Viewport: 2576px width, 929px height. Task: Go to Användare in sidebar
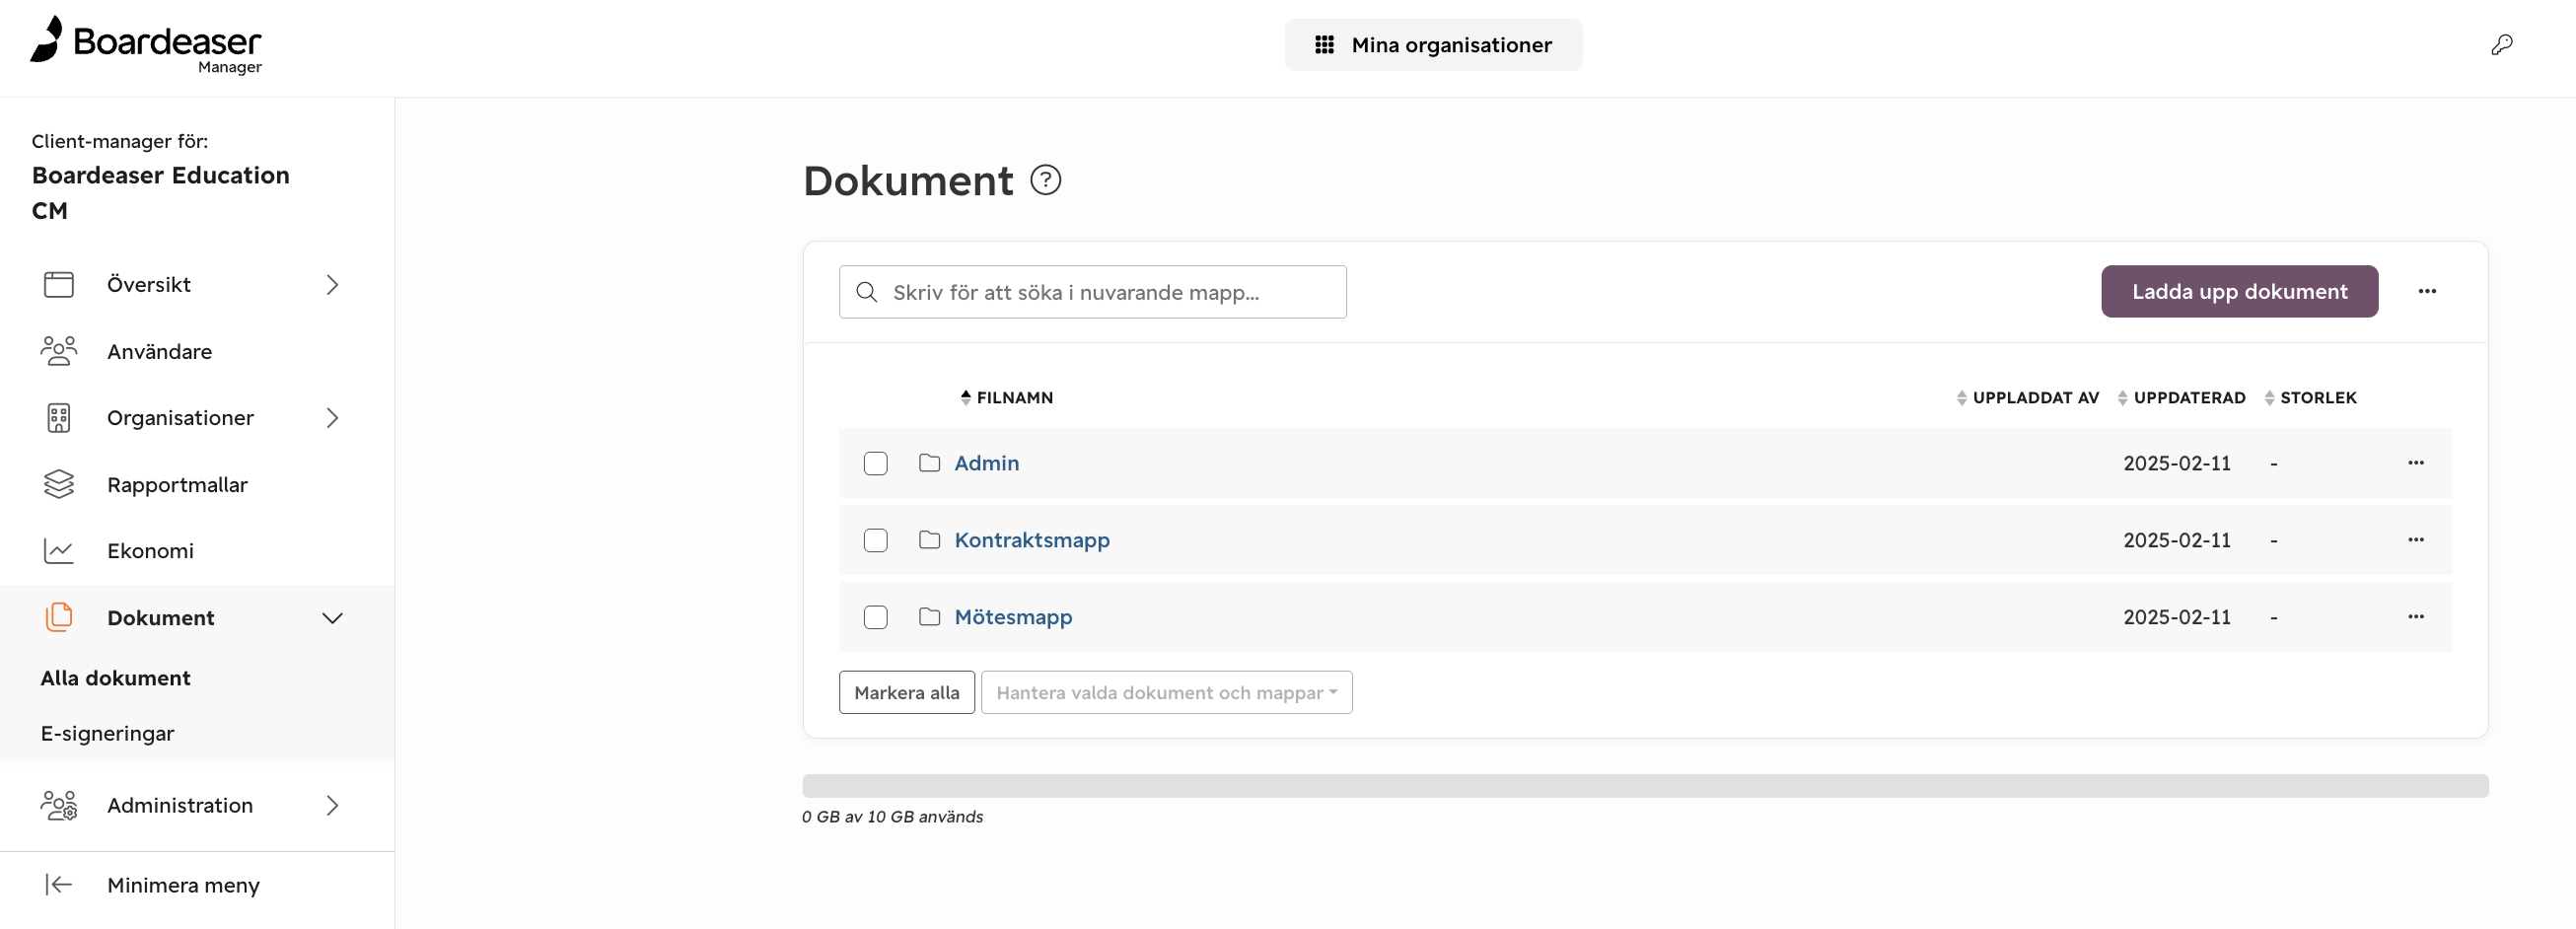pyautogui.click(x=196, y=351)
